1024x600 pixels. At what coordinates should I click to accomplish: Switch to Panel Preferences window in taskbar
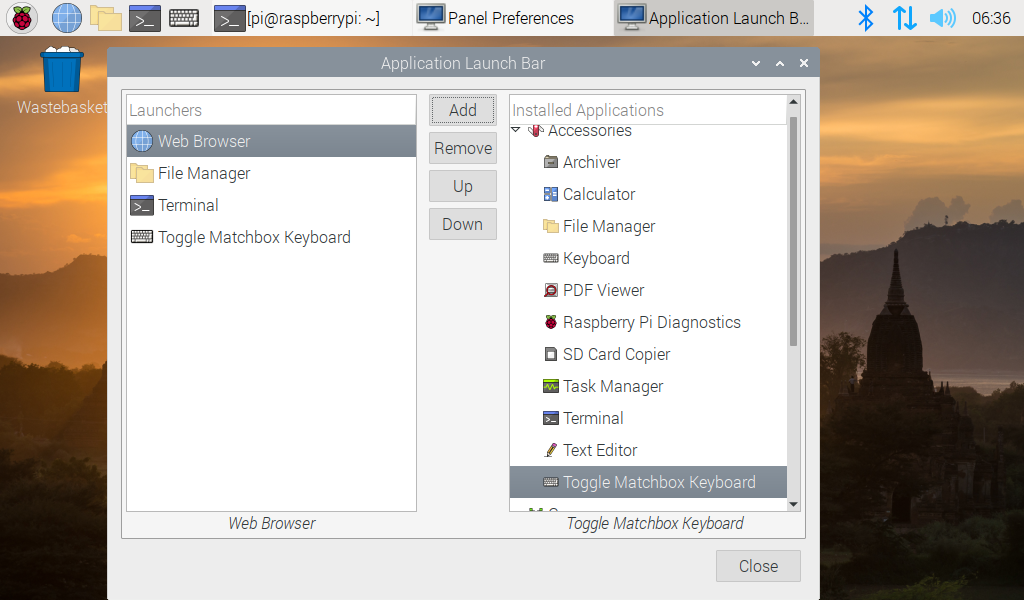(x=496, y=18)
